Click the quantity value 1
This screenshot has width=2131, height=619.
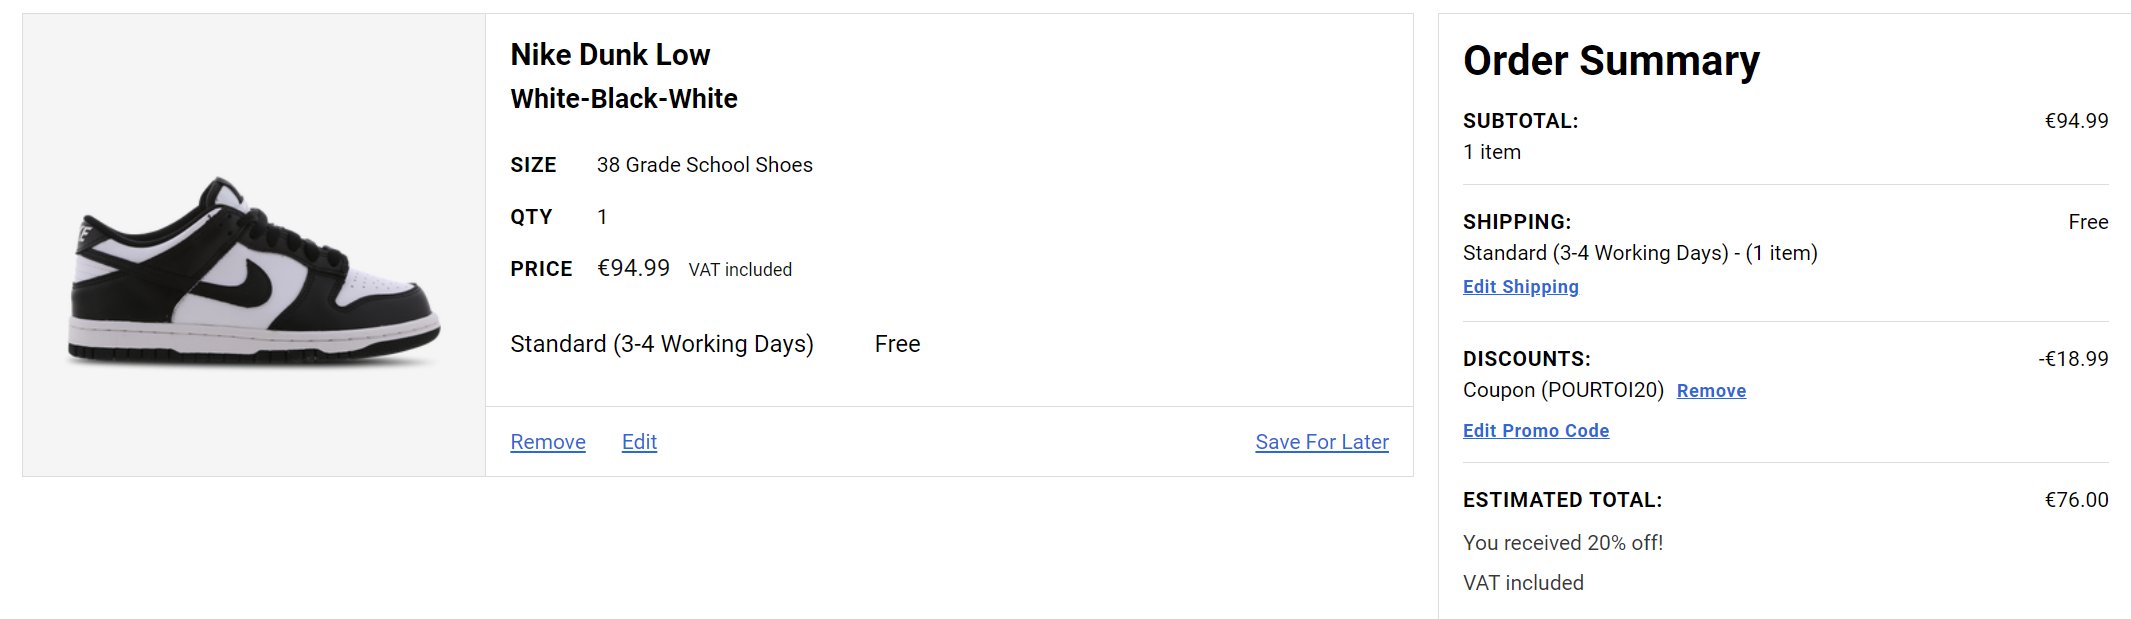tap(602, 217)
